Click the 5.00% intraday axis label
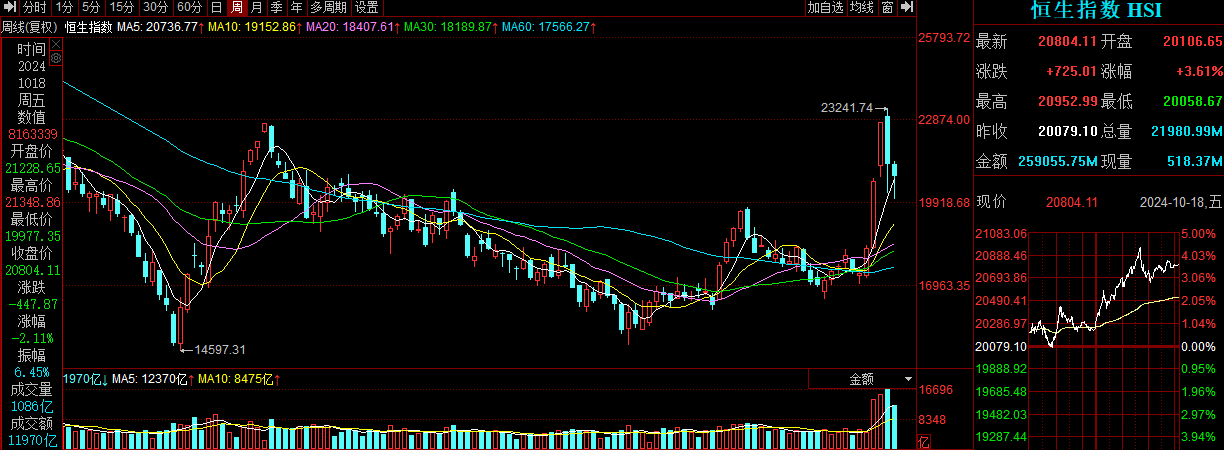The image size is (1224, 450). pos(1198,233)
